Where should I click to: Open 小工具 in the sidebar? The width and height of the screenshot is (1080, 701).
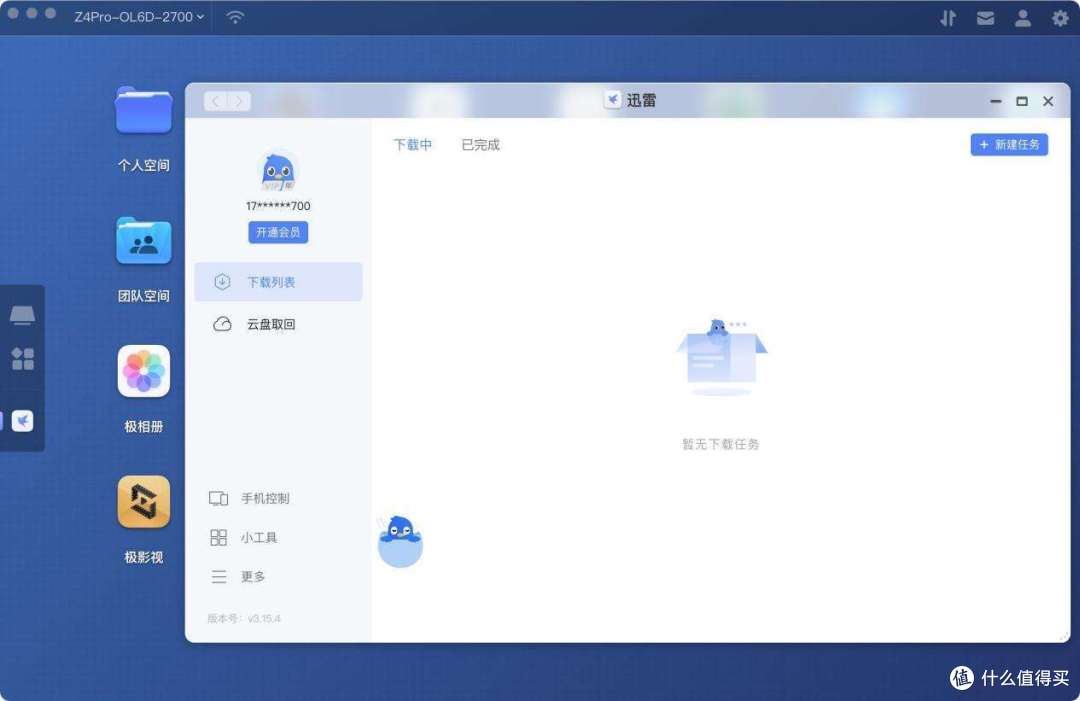[x=242, y=537]
